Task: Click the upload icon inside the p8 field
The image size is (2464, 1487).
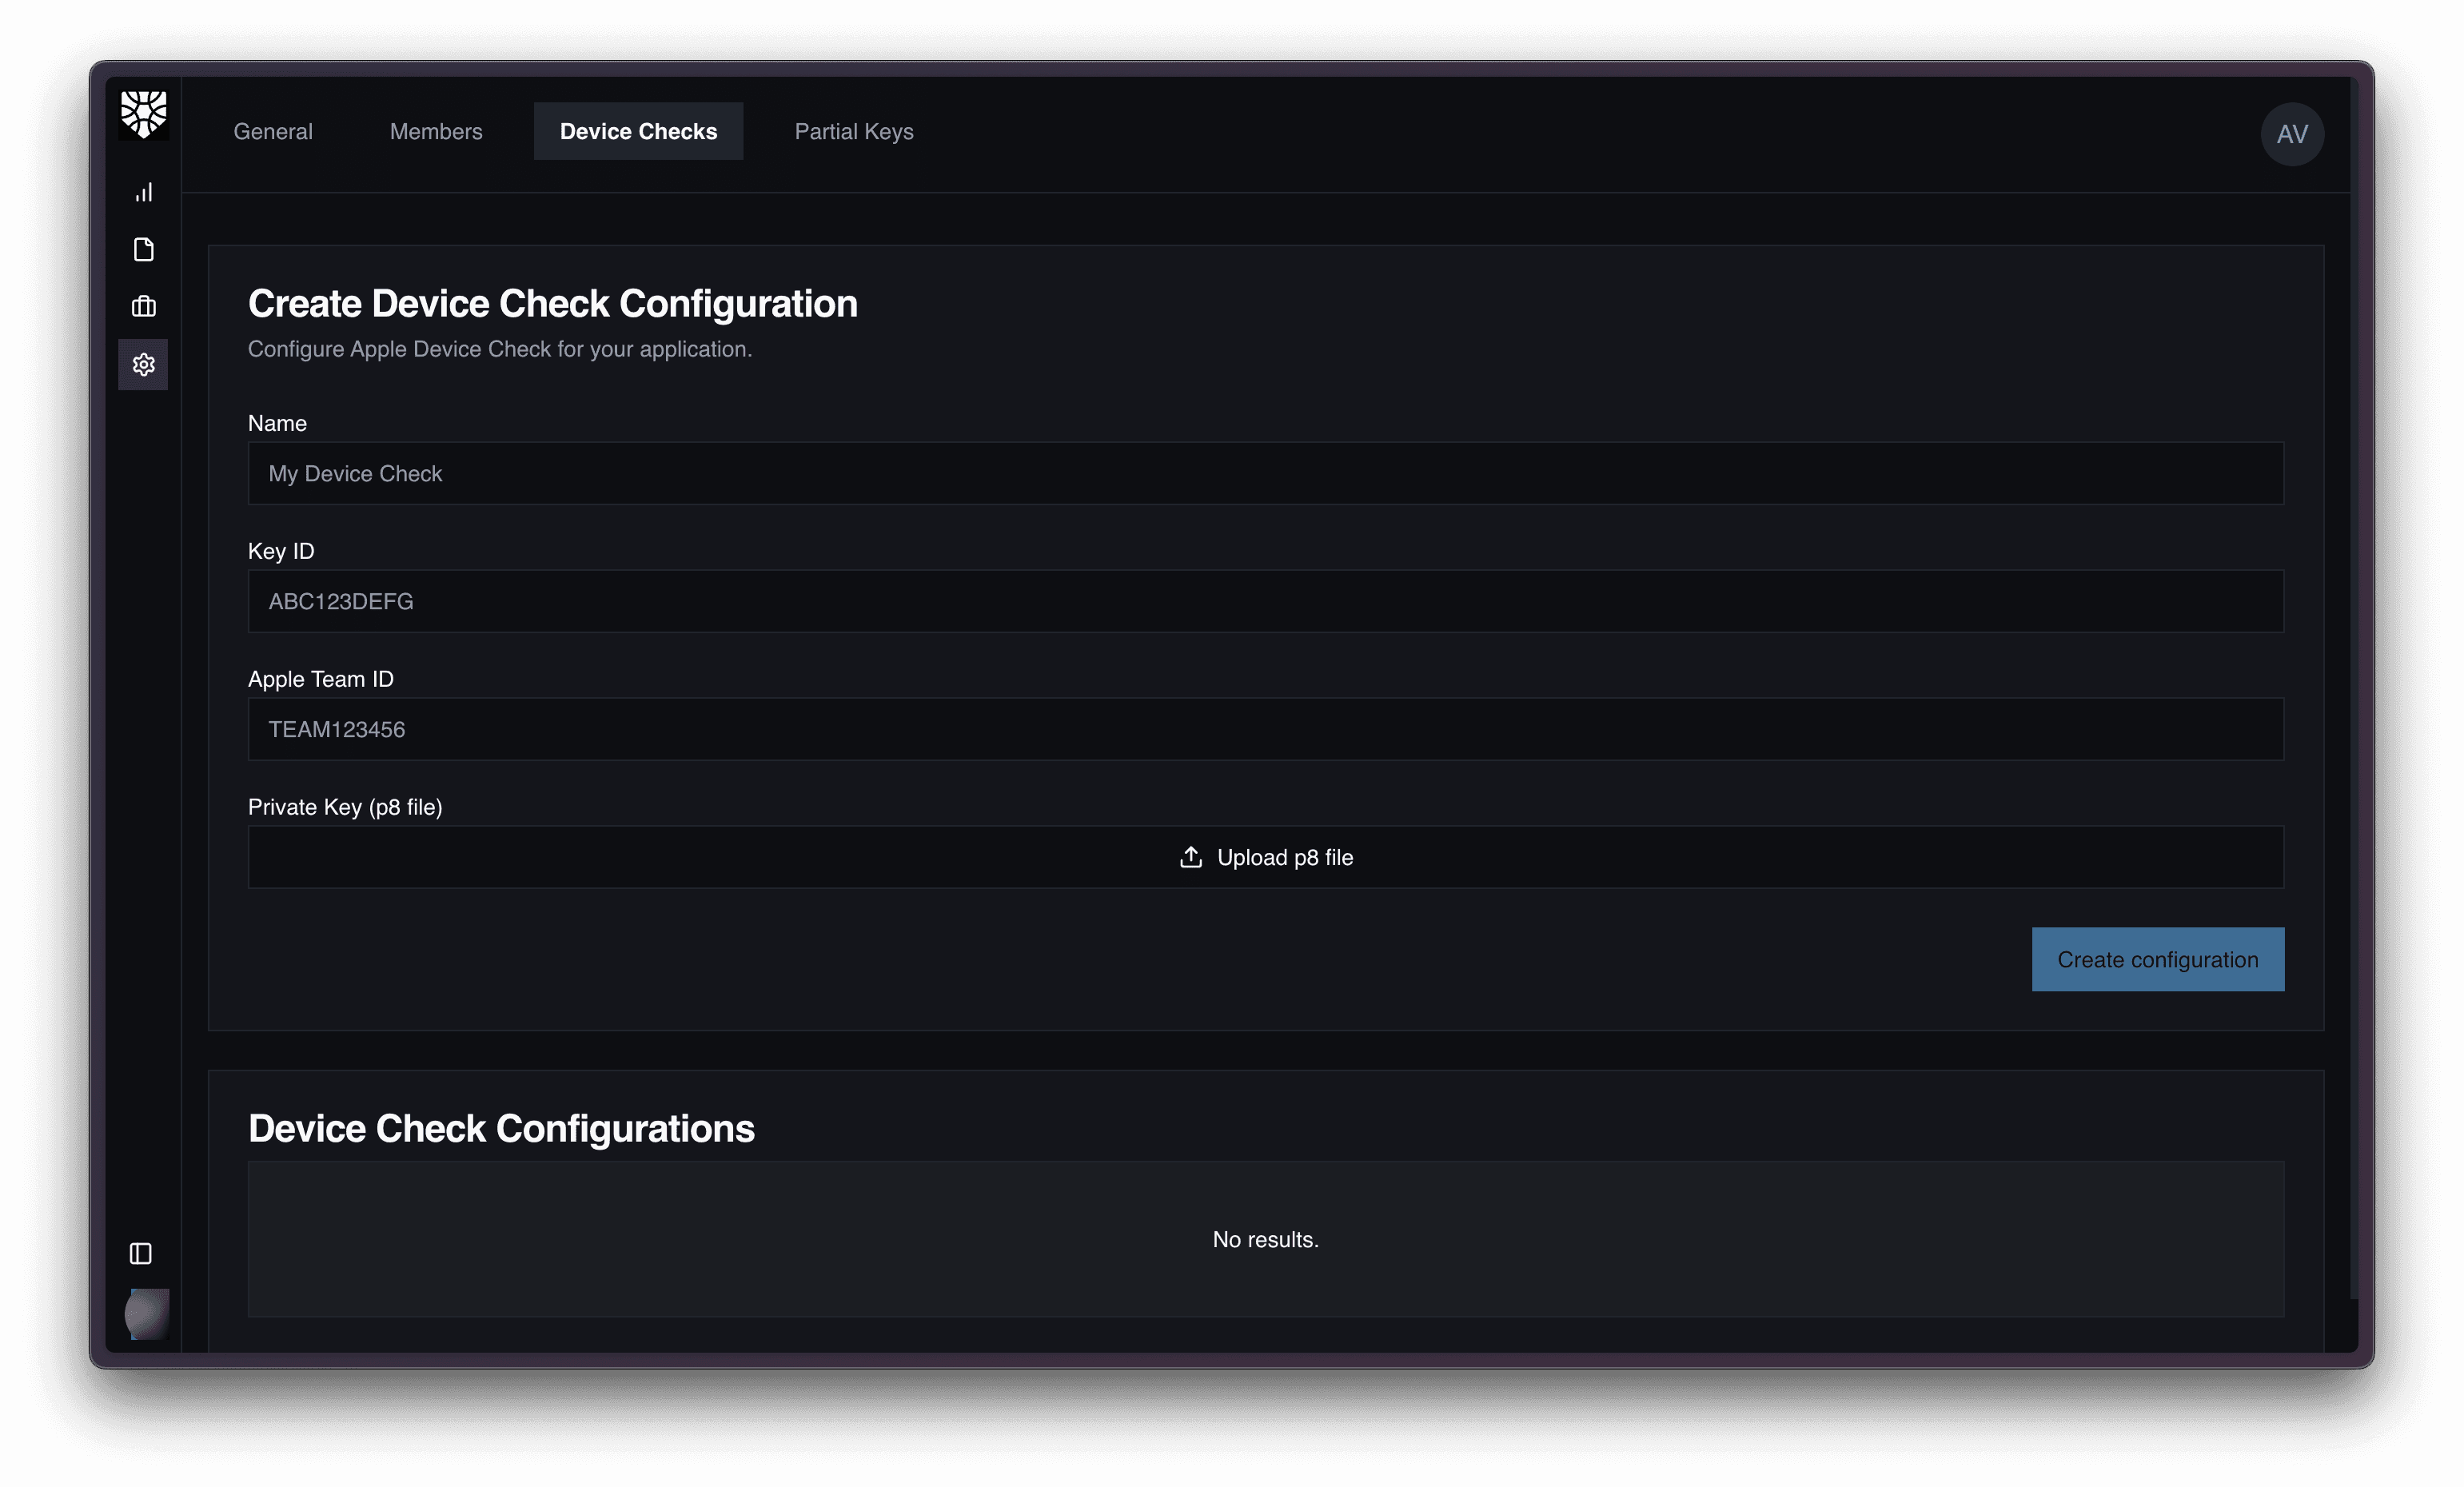Action: tap(1190, 857)
